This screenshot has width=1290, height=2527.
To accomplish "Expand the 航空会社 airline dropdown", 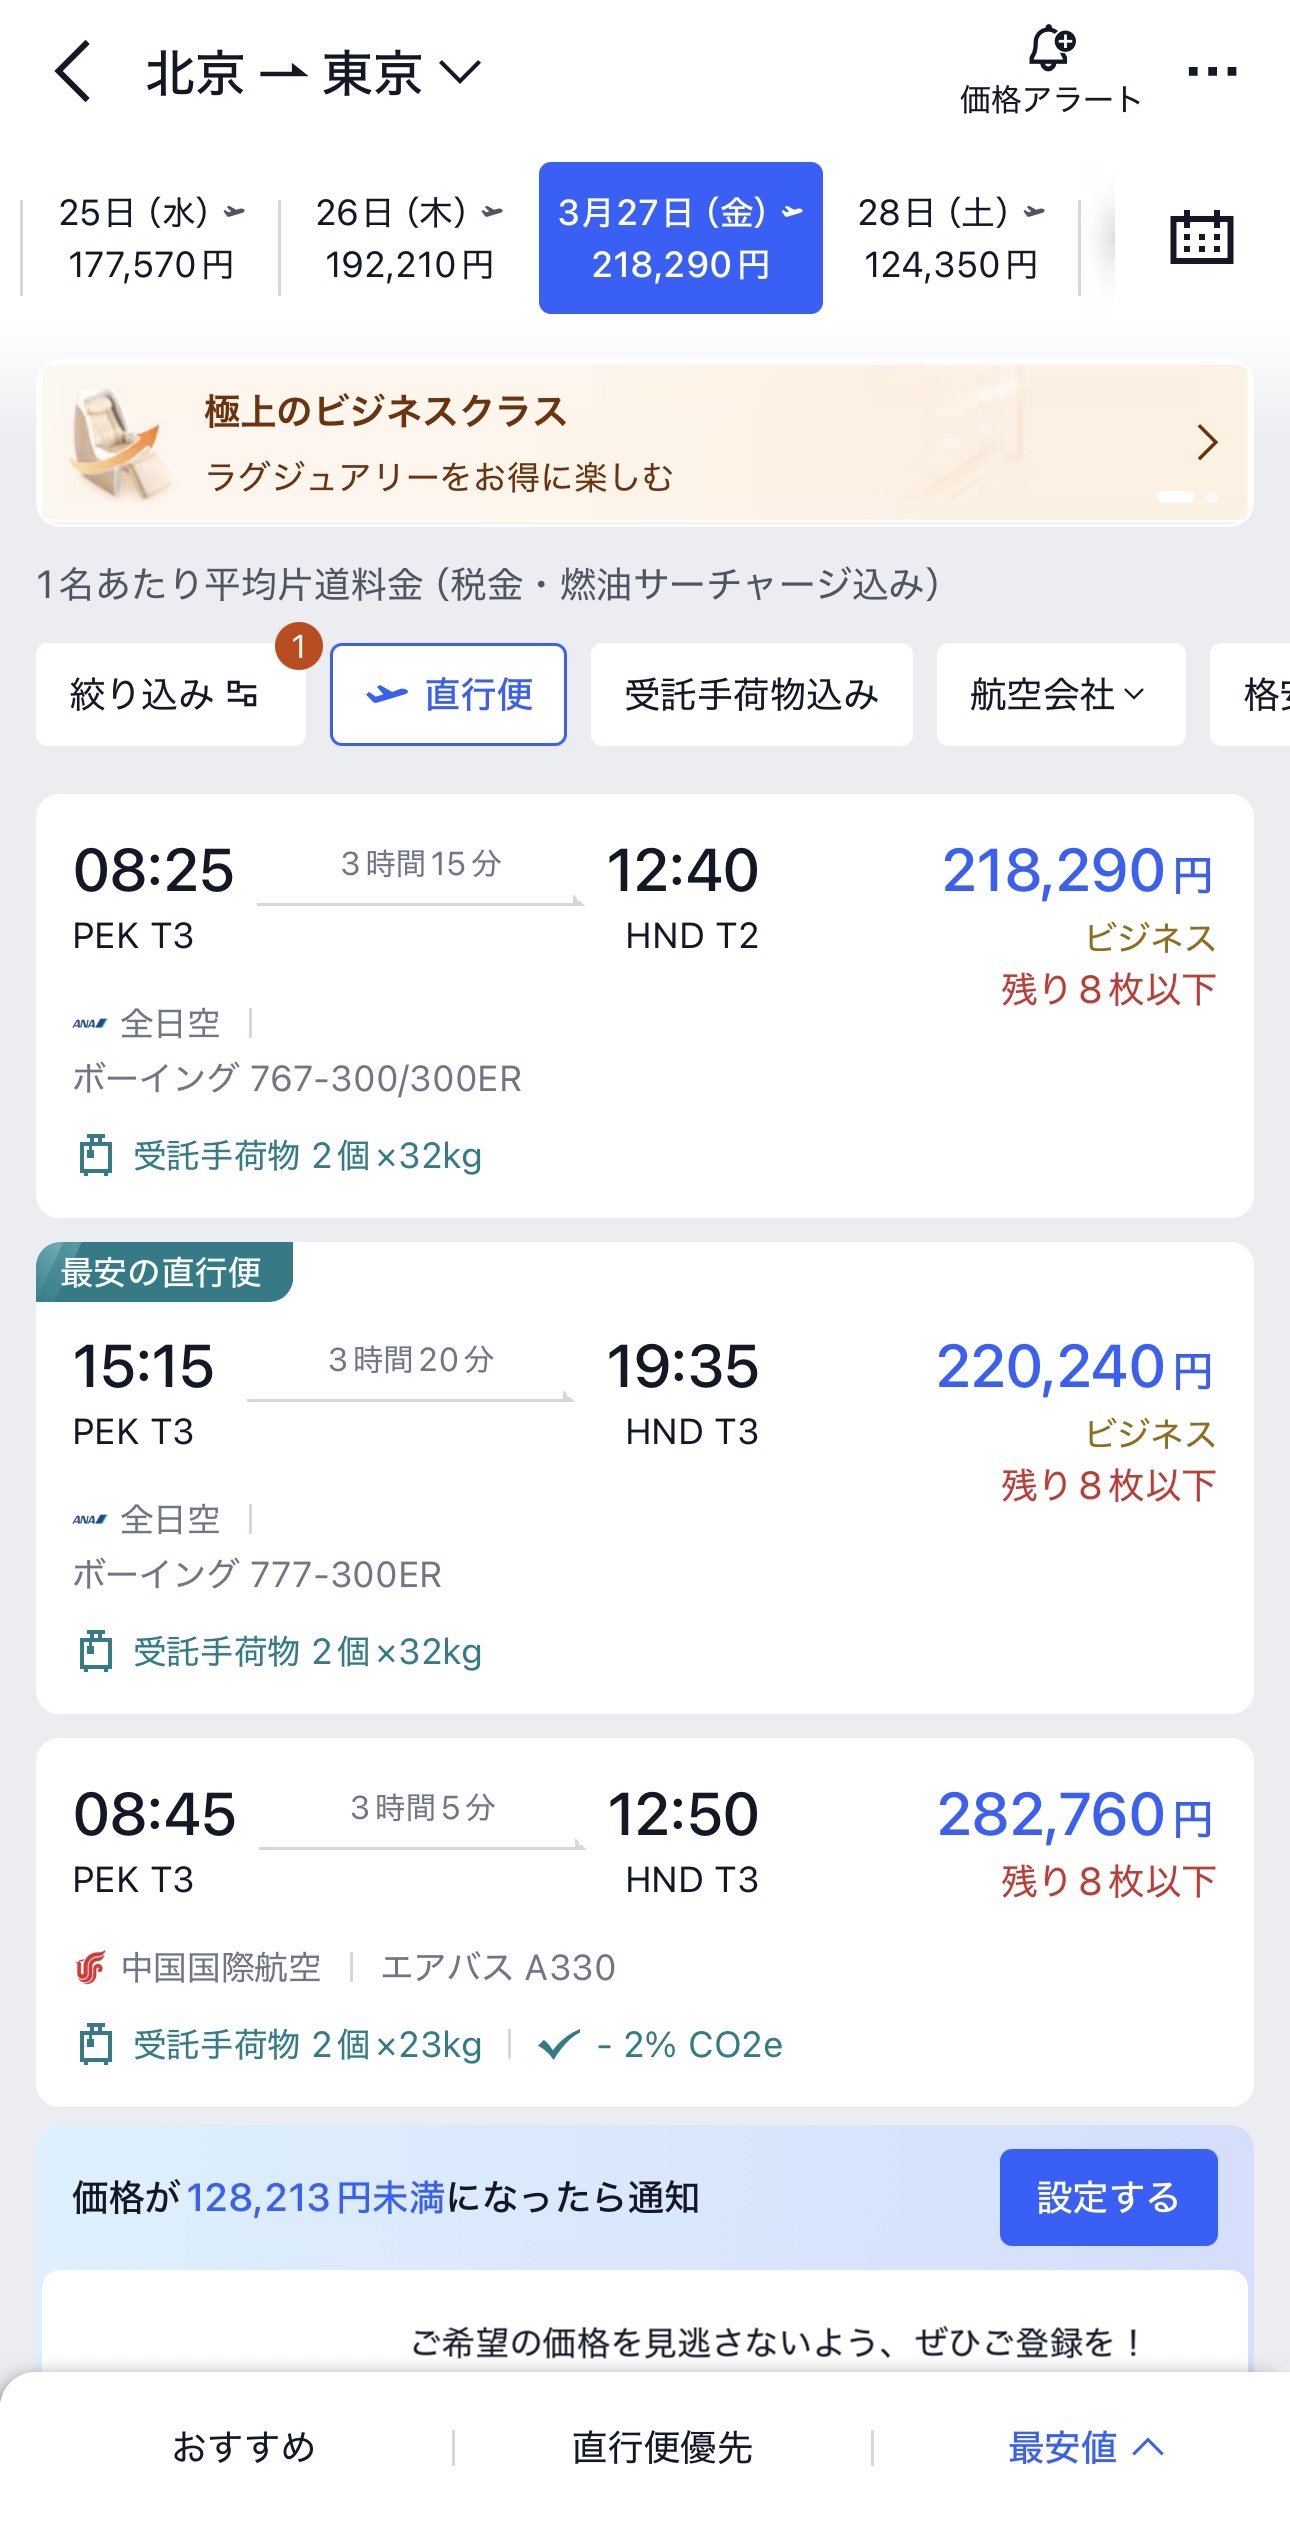I will [x=1059, y=694].
